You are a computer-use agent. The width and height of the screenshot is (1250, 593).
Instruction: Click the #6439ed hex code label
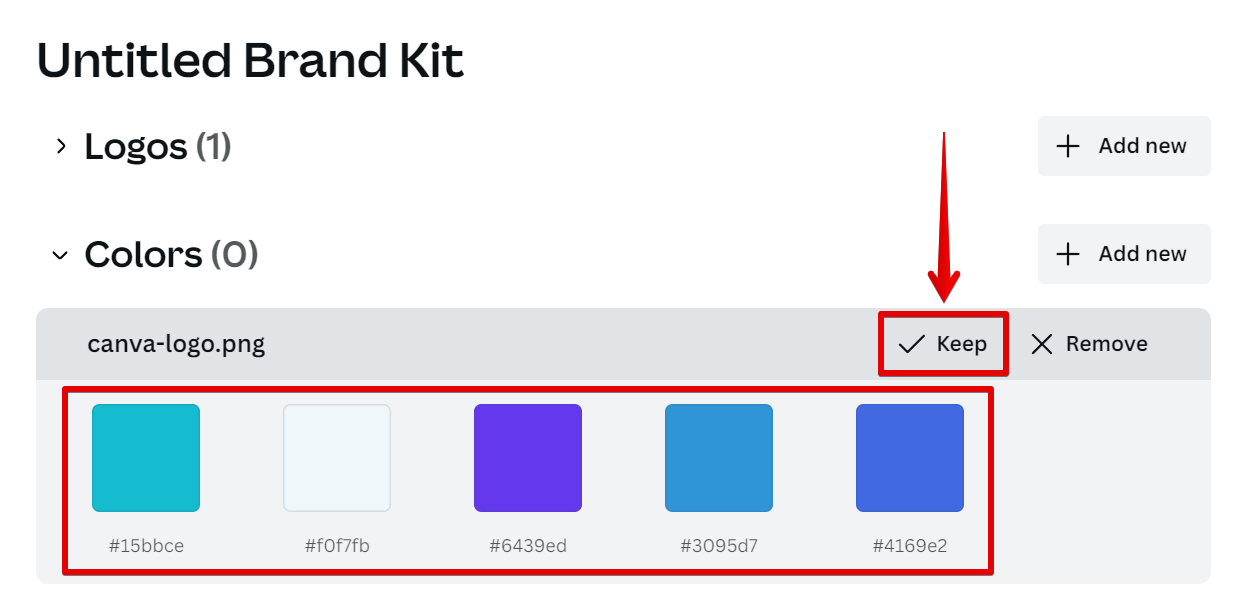(528, 546)
